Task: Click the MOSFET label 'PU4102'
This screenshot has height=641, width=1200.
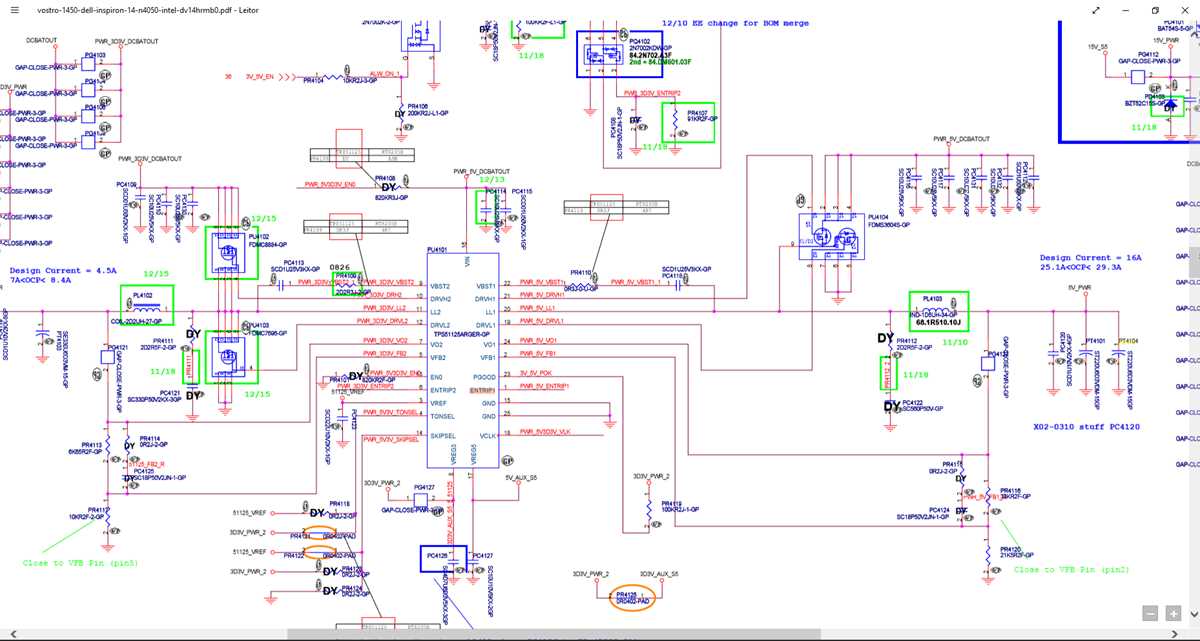Action: pos(258,237)
